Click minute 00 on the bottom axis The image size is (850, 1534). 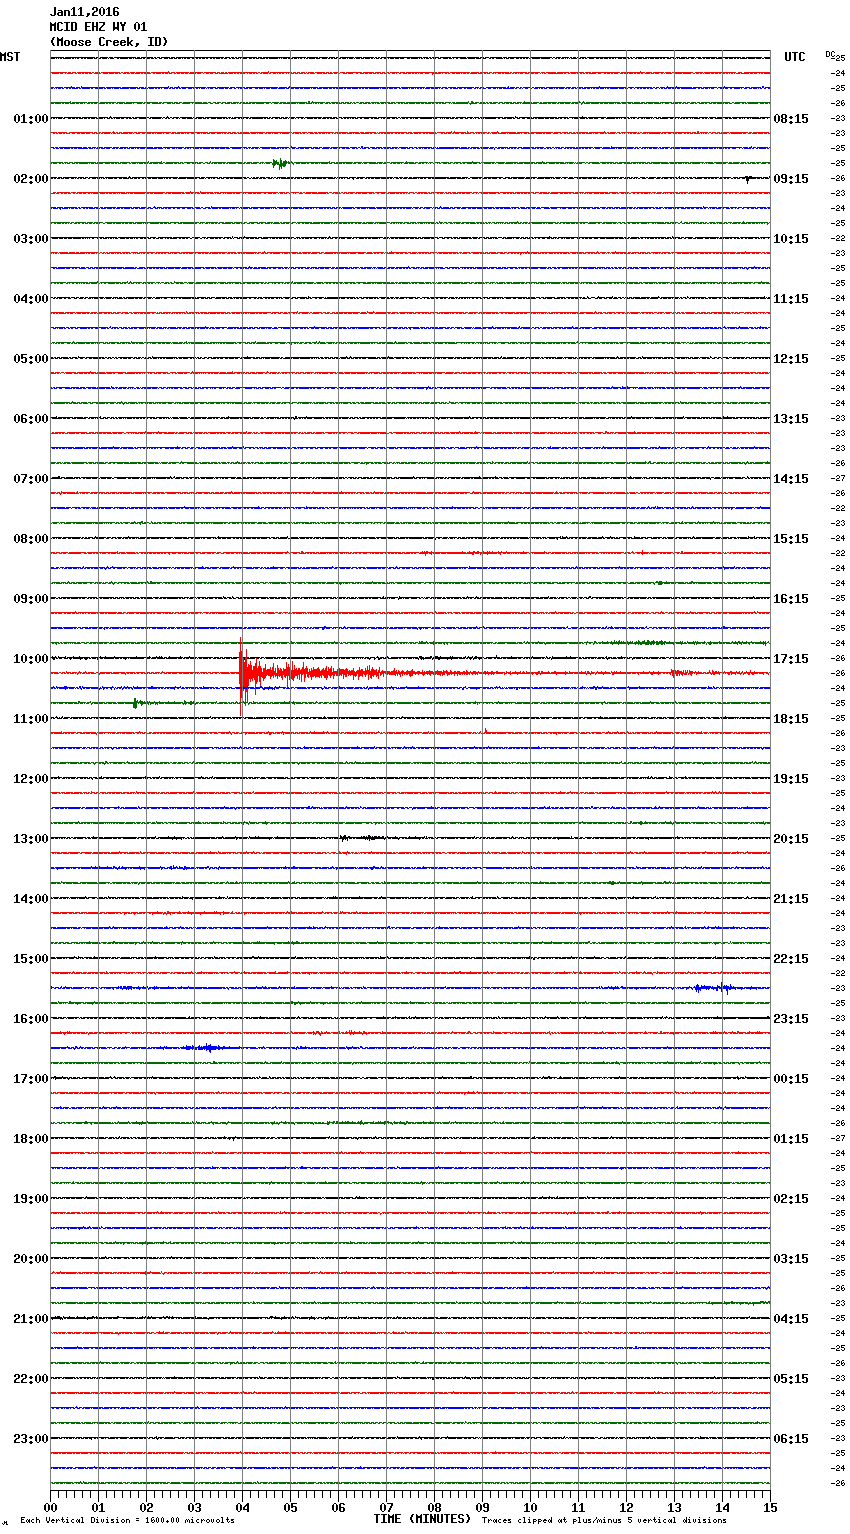(x=50, y=1507)
